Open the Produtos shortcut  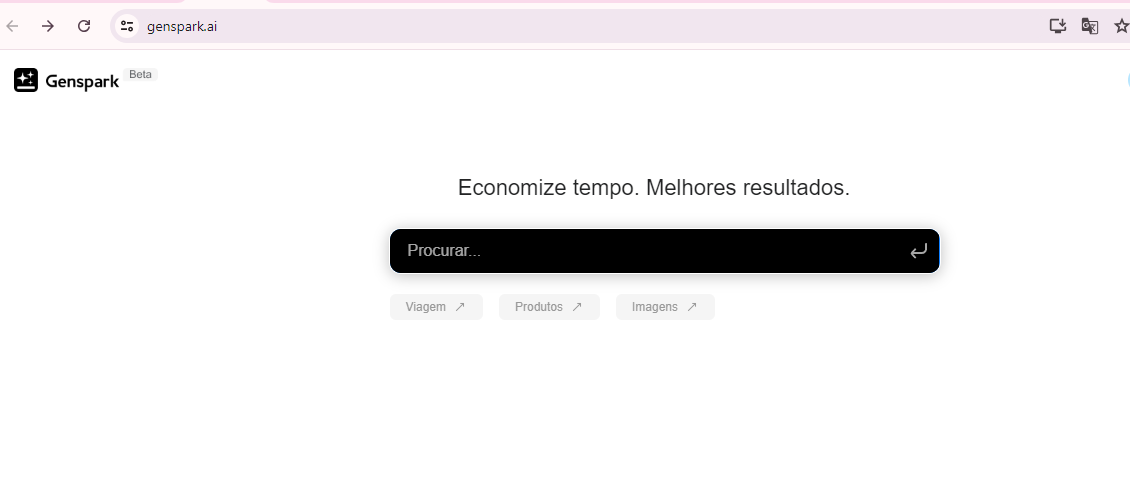click(x=549, y=307)
